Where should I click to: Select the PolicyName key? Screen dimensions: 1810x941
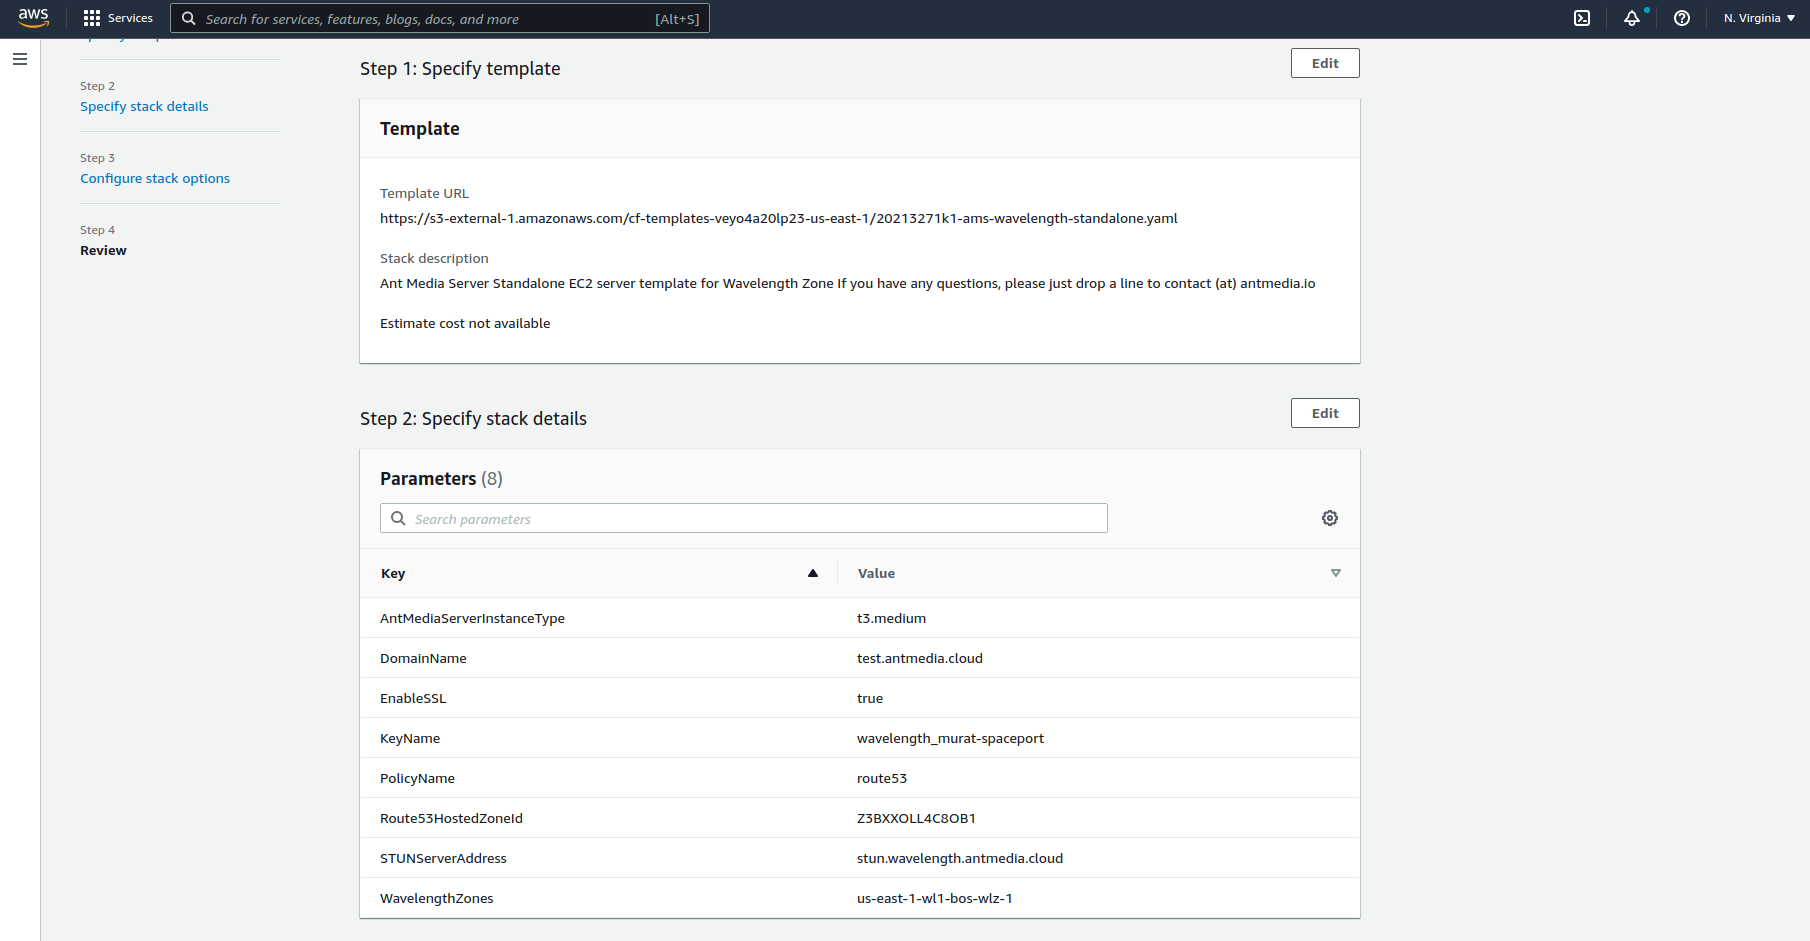coord(417,778)
